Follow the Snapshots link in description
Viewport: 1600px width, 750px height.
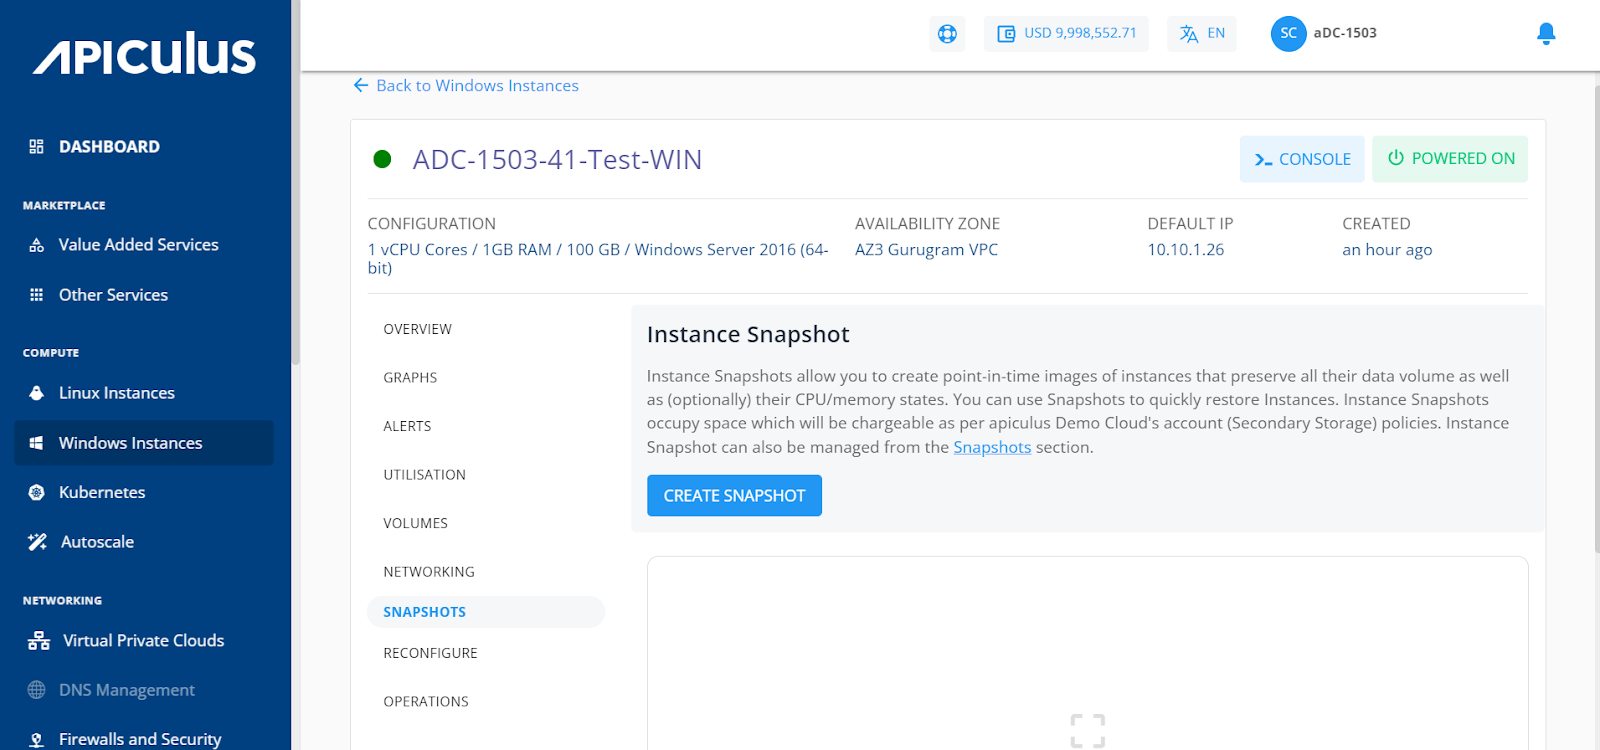pos(991,447)
